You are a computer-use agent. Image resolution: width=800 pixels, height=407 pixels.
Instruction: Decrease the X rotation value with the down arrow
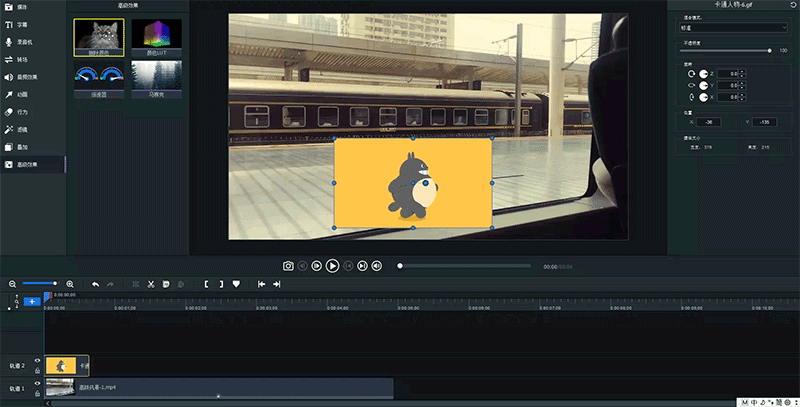click(742, 99)
